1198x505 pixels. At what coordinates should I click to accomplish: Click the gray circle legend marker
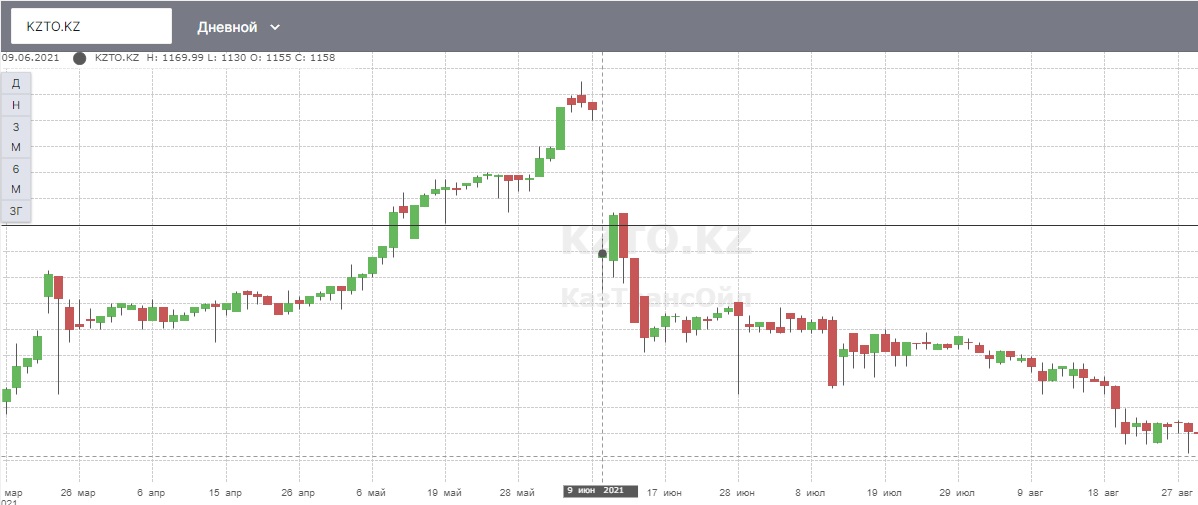click(80, 58)
